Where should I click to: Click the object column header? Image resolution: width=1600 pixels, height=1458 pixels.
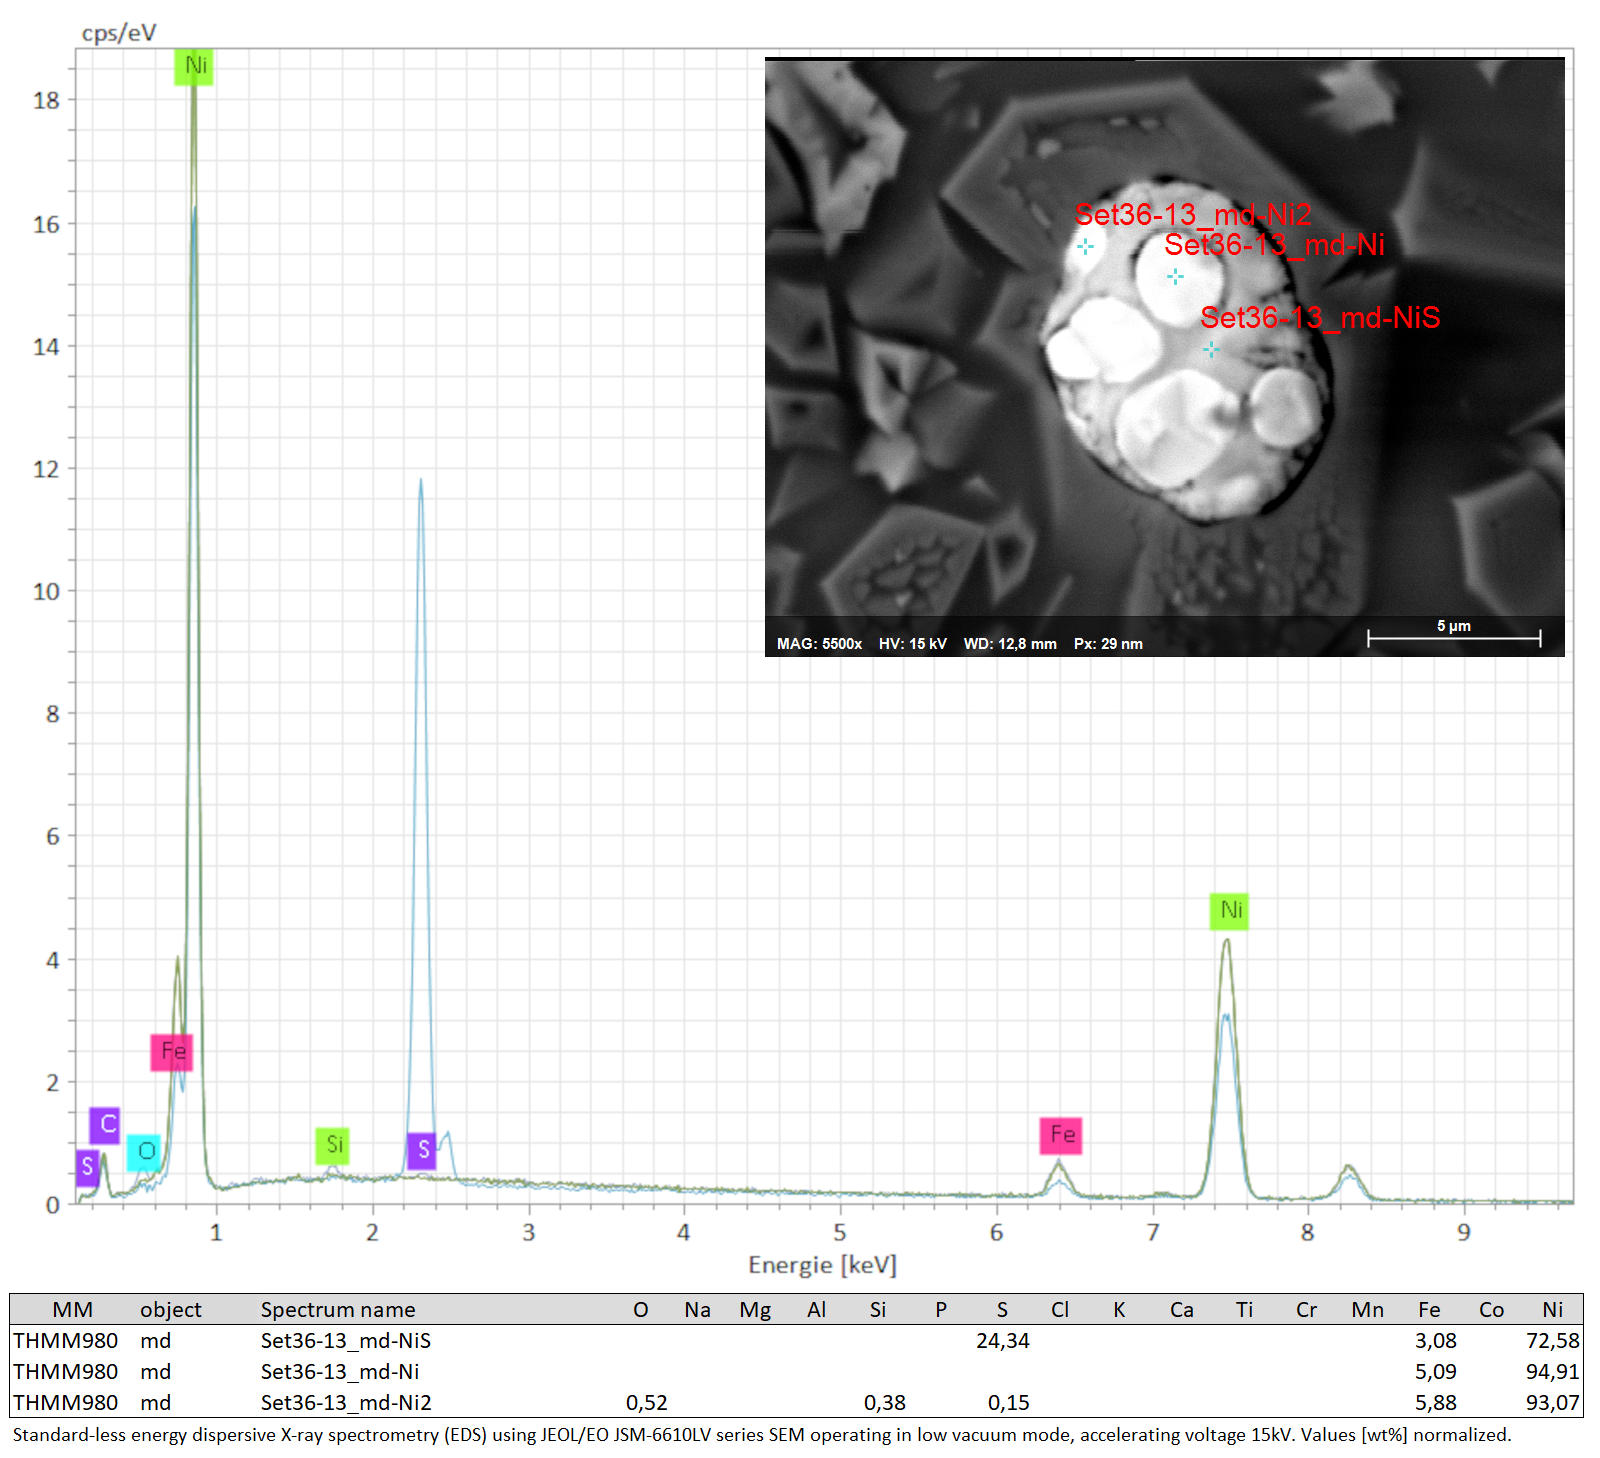(x=170, y=1310)
